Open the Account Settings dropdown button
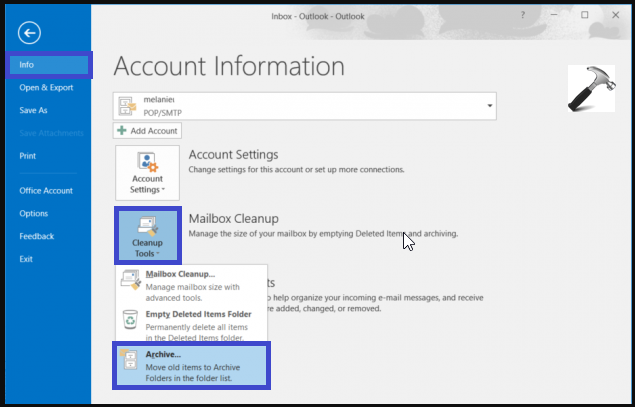Image resolution: width=635 pixels, height=407 pixels. pyautogui.click(x=148, y=171)
